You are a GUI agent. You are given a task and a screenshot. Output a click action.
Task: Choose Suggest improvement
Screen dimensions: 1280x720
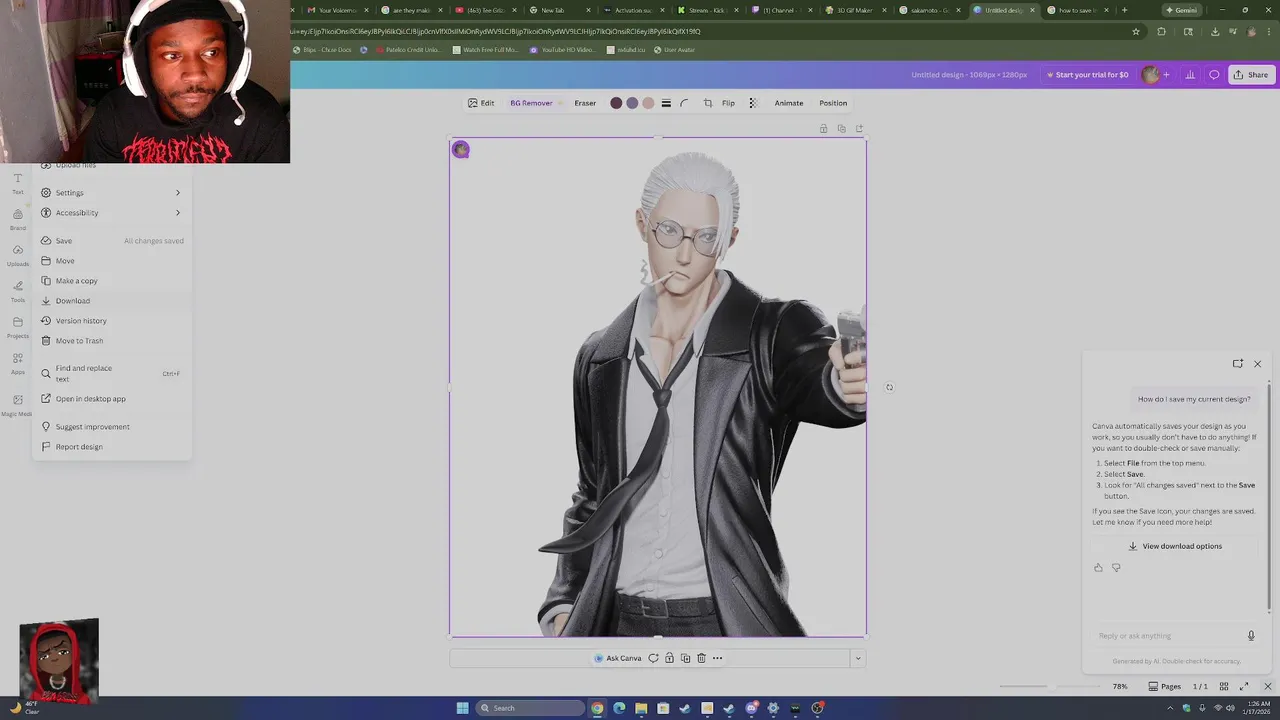click(x=111, y=427)
